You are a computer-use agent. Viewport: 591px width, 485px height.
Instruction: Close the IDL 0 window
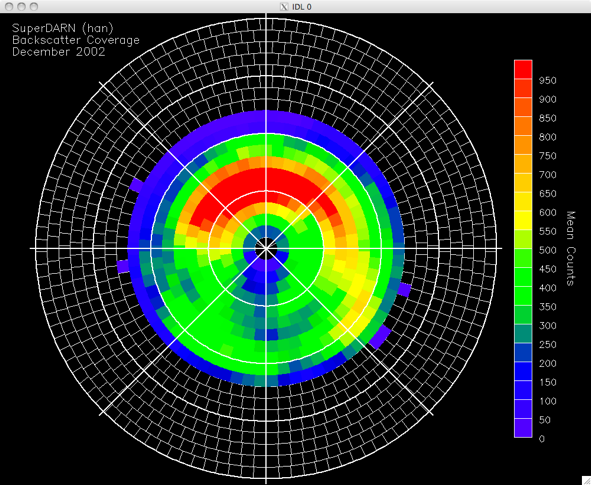point(9,6)
